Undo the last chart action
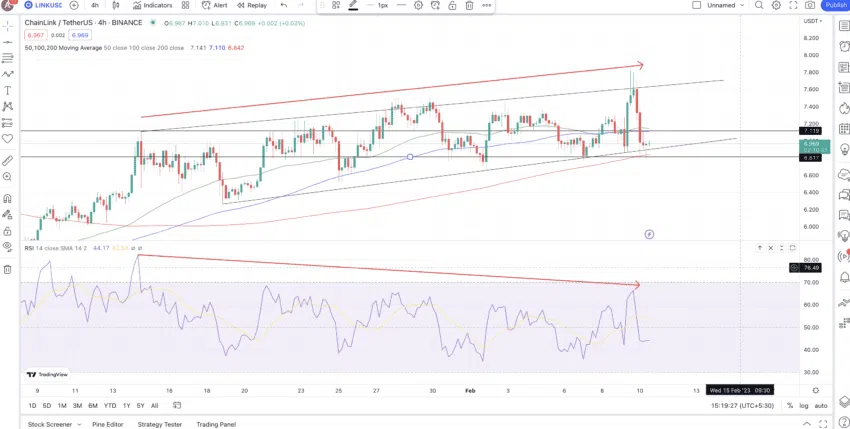Screen dimensions: 850x429 [284, 5]
